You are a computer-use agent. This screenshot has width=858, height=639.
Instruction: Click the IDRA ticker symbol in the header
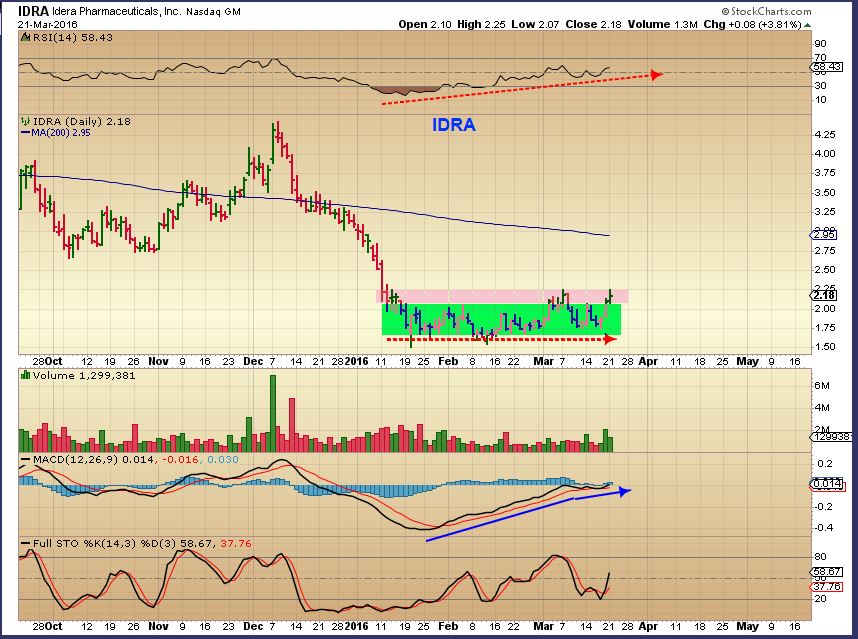coord(34,11)
